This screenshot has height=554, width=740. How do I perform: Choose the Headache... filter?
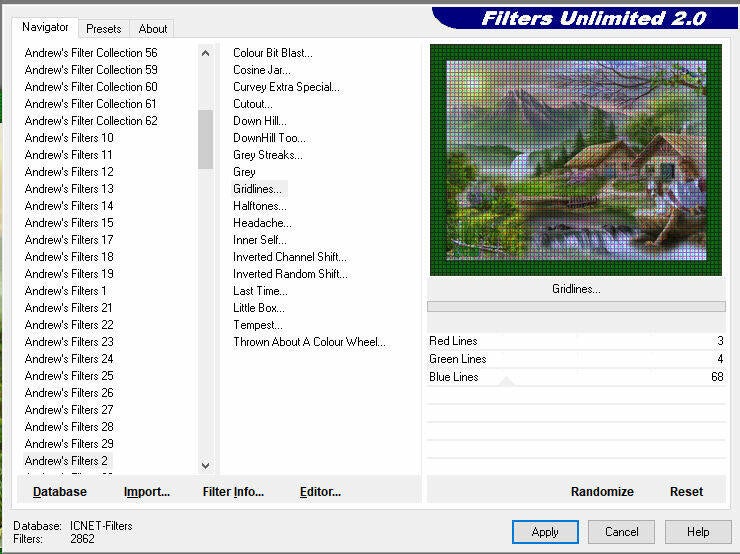pyautogui.click(x=262, y=223)
